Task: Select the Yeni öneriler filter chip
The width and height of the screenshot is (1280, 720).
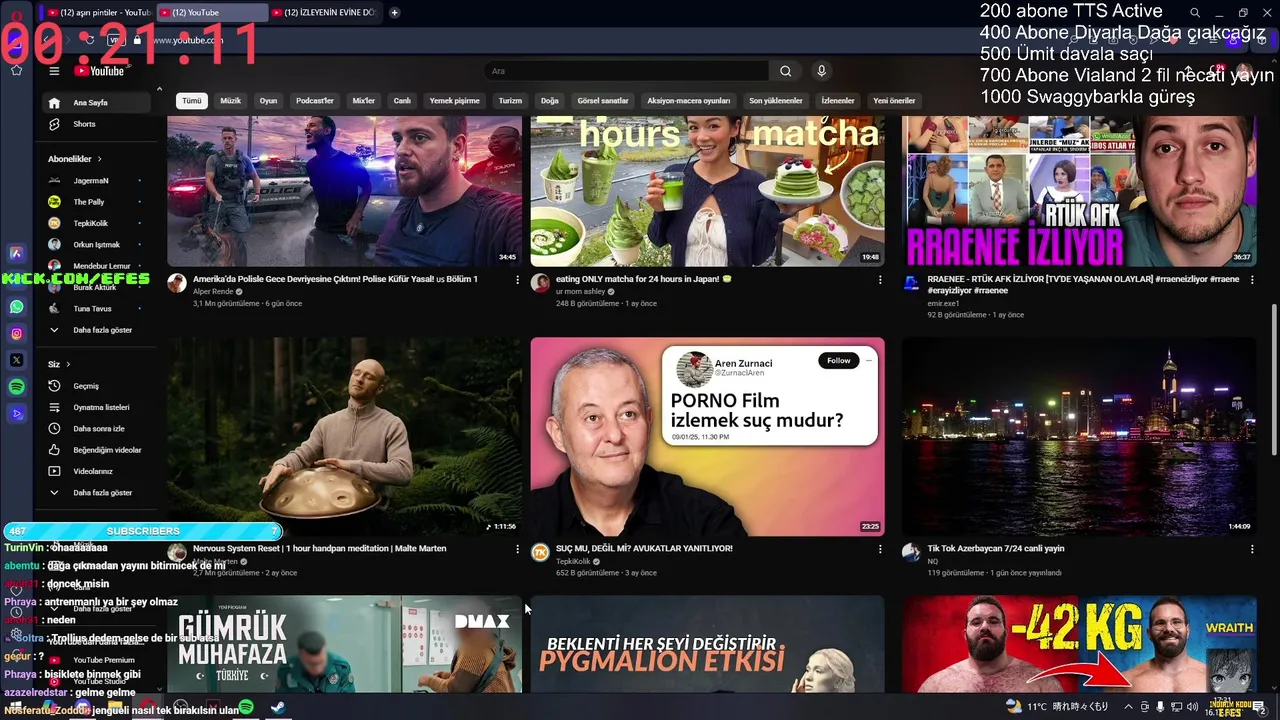Action: click(894, 101)
